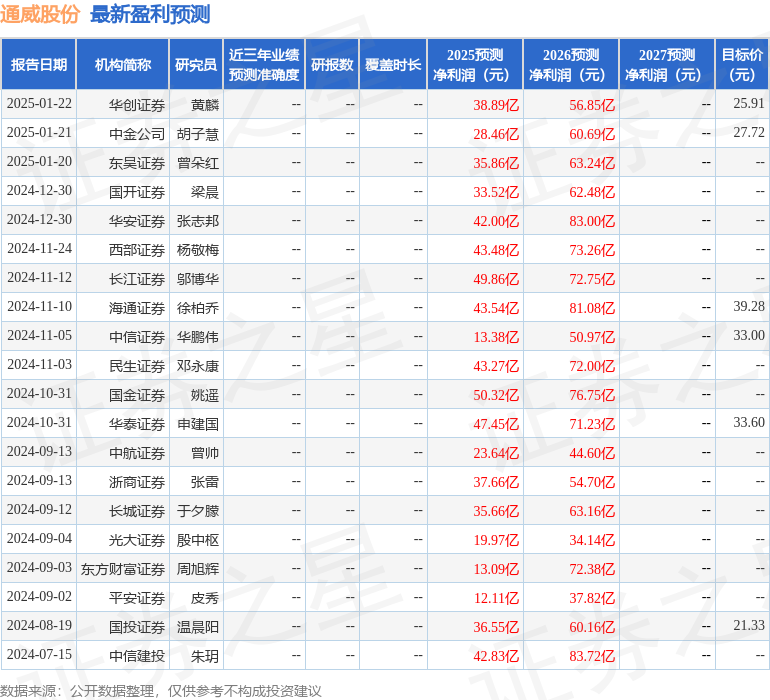The image size is (770, 700).
Task: Click researcher name 殷中枢
Action: pos(198,540)
